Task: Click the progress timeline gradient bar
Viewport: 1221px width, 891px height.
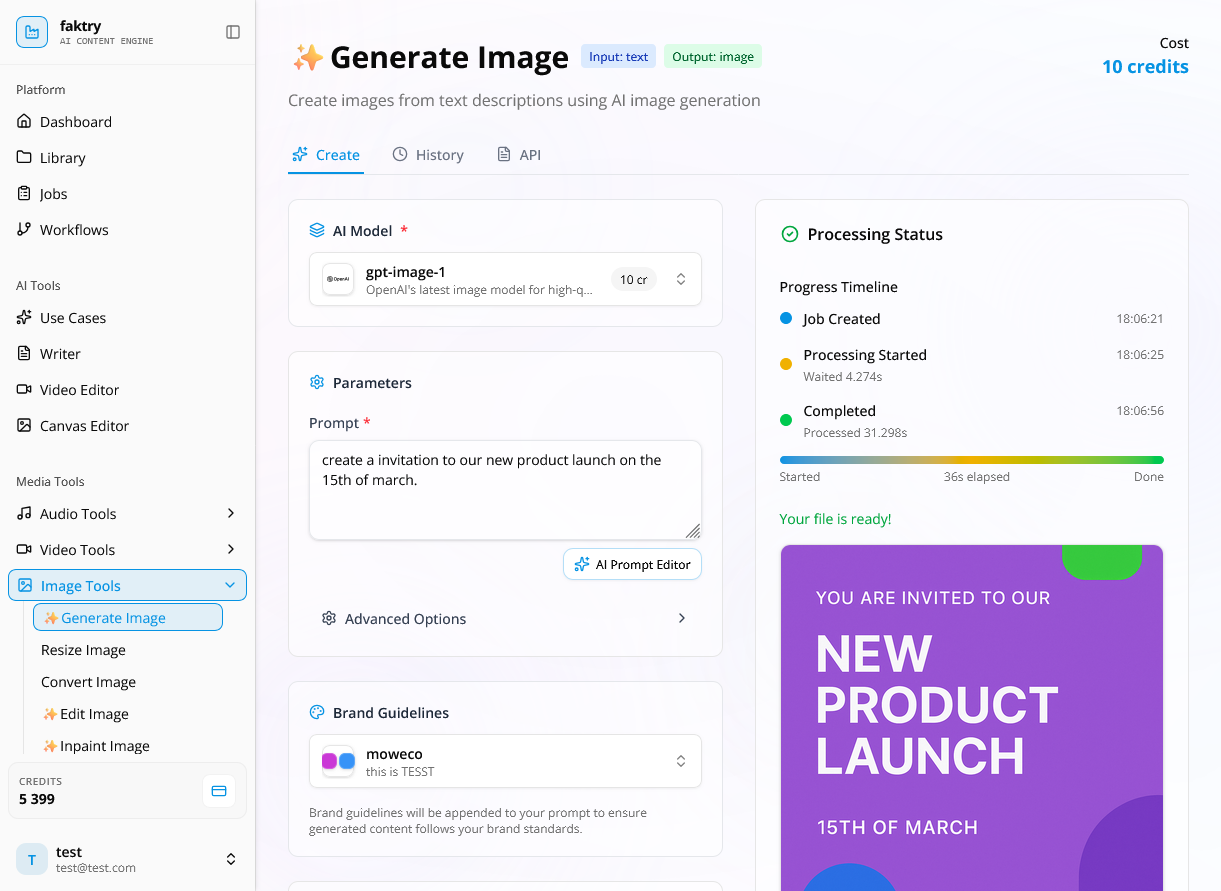Action: [x=971, y=460]
